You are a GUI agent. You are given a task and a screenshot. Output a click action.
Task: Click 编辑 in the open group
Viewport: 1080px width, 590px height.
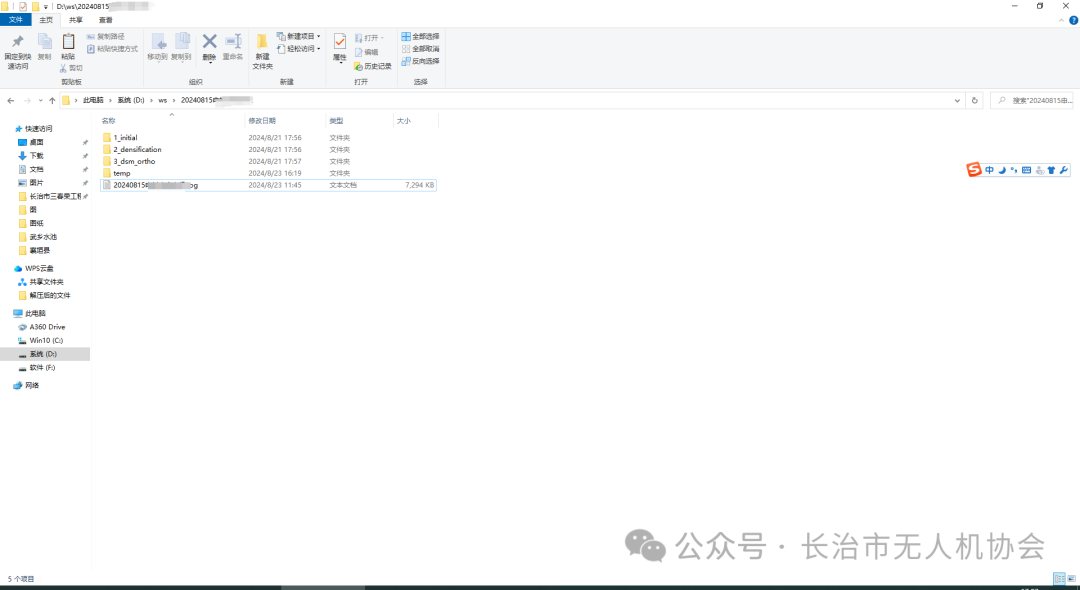coord(366,52)
